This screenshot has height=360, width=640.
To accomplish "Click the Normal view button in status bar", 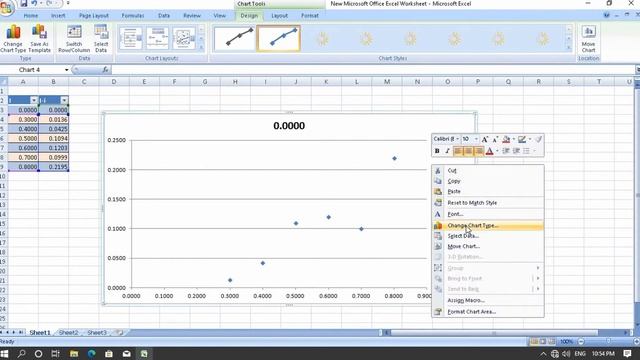I will (534, 341).
